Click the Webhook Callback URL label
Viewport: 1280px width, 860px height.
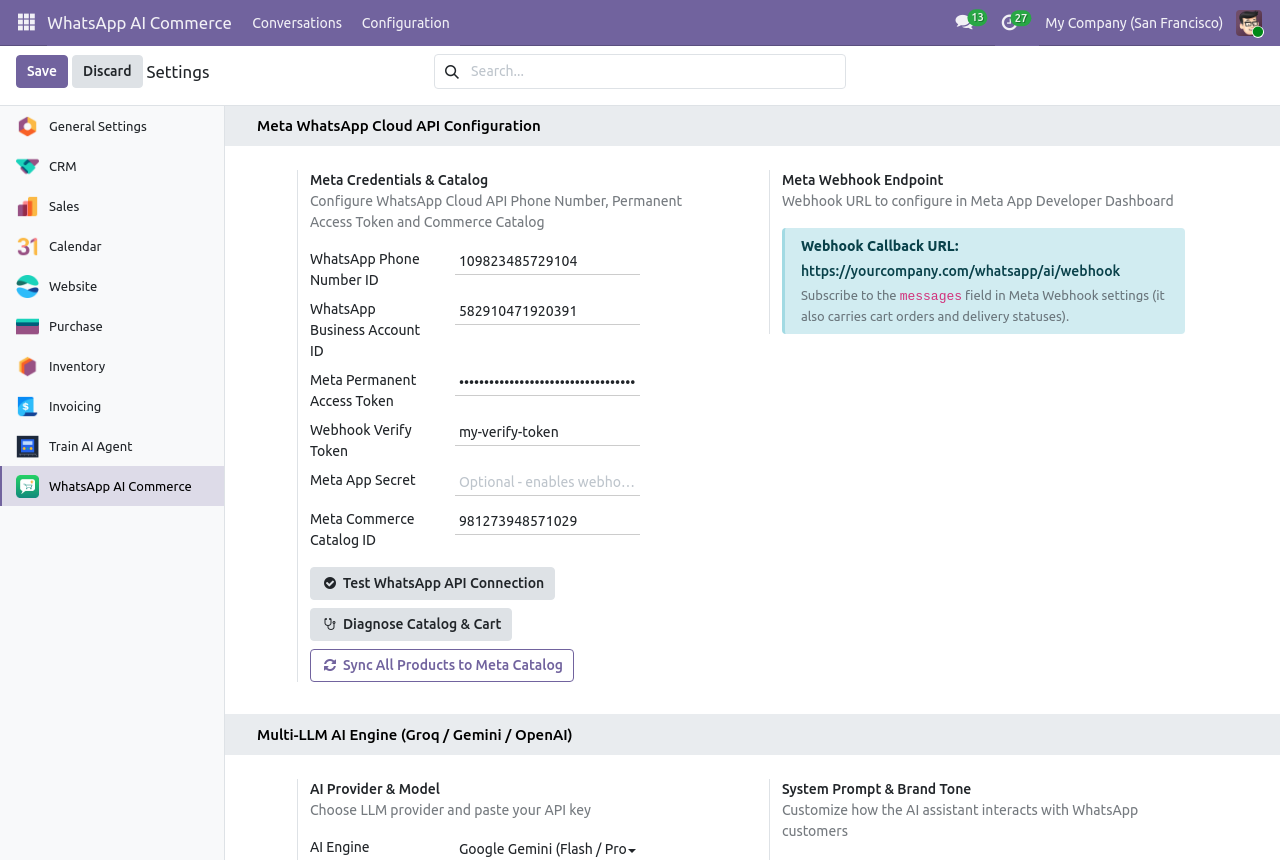point(880,246)
